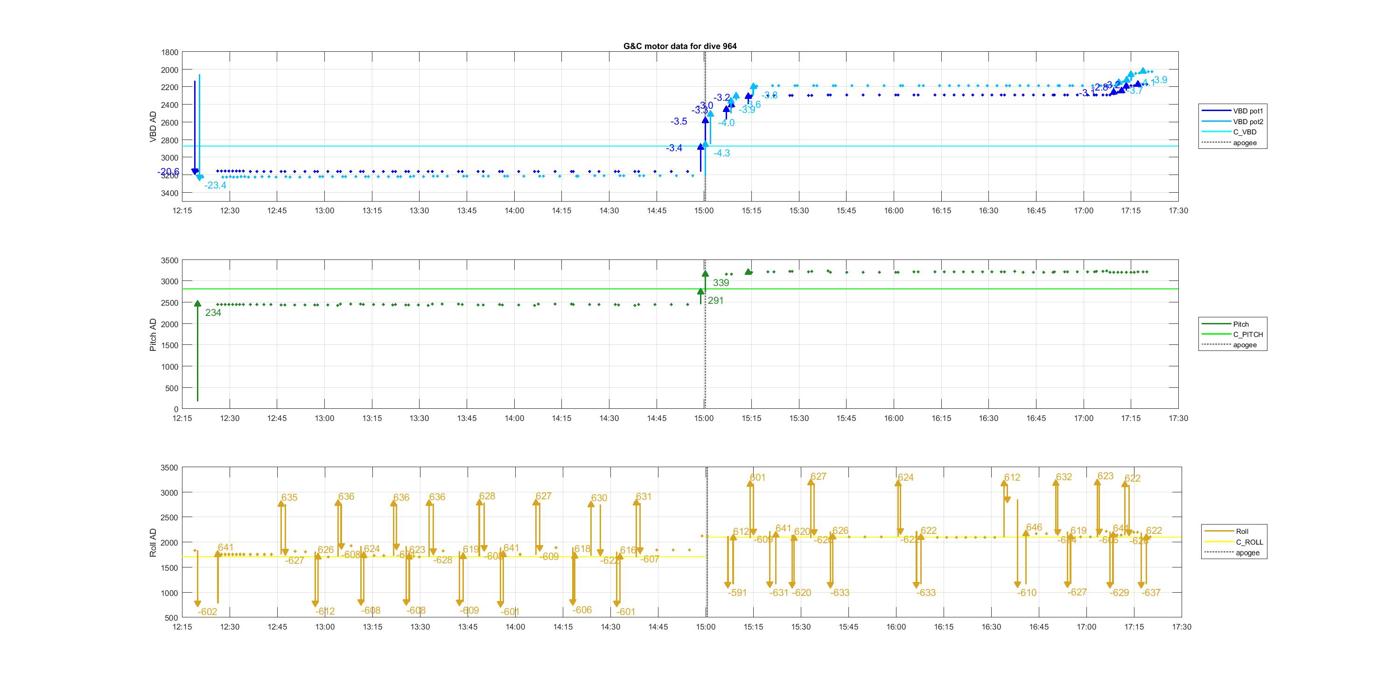Click the '-610' roll data label
The image size is (1400, 693).
tap(1027, 593)
